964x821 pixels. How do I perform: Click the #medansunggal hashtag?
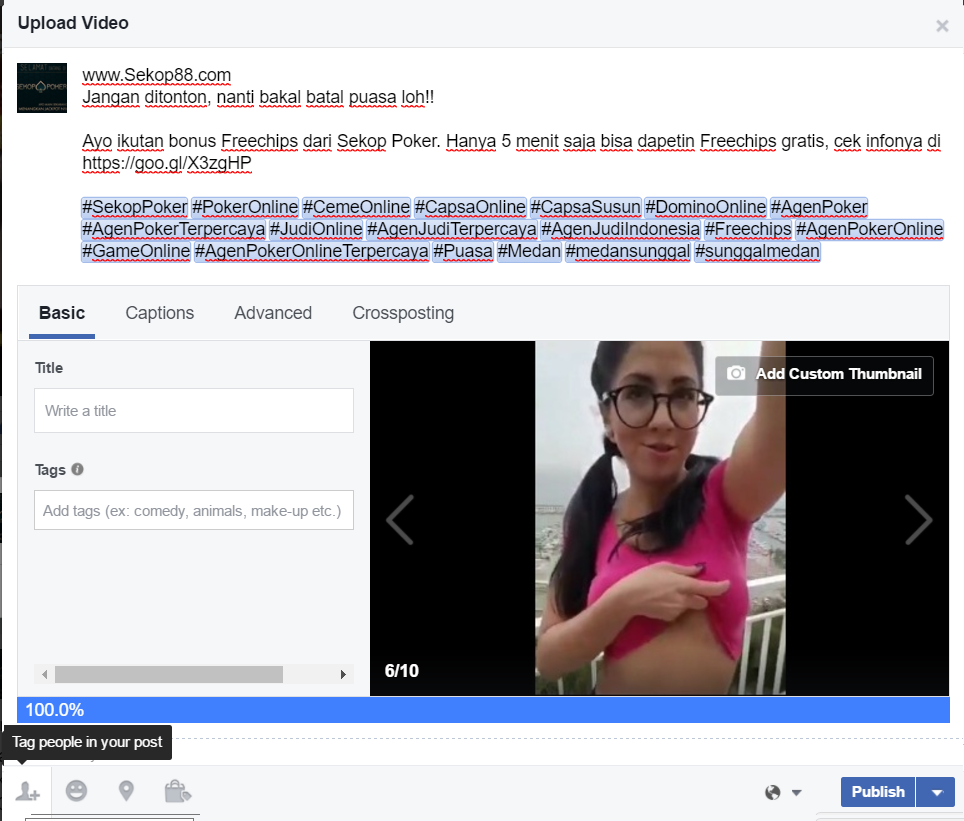pos(628,252)
